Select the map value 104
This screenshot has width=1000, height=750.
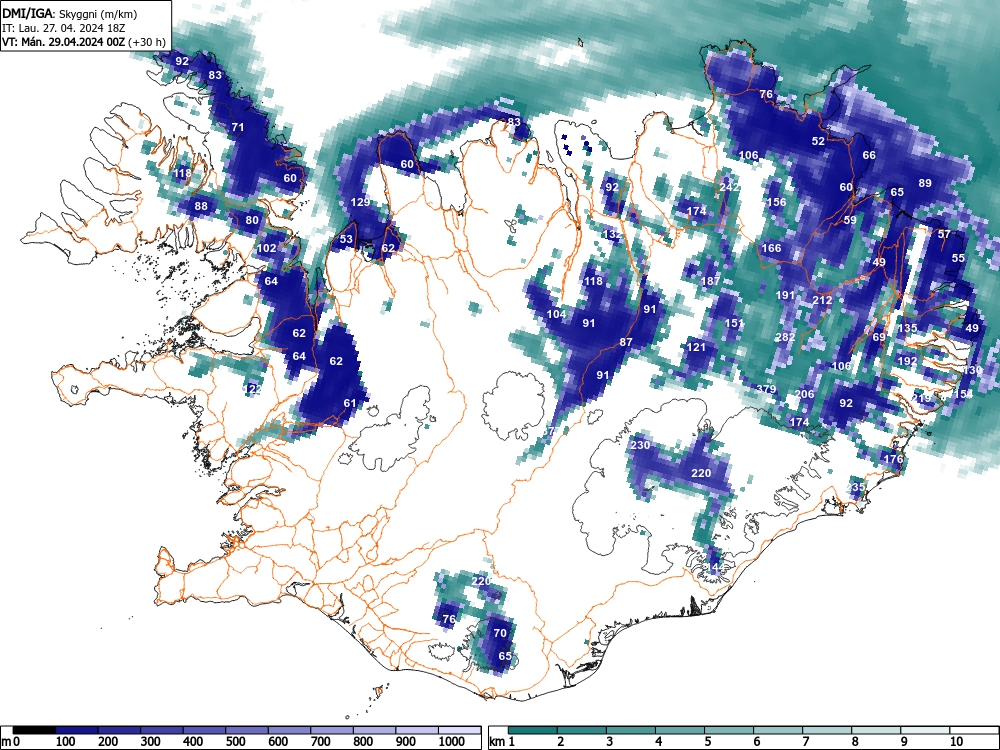coord(556,314)
